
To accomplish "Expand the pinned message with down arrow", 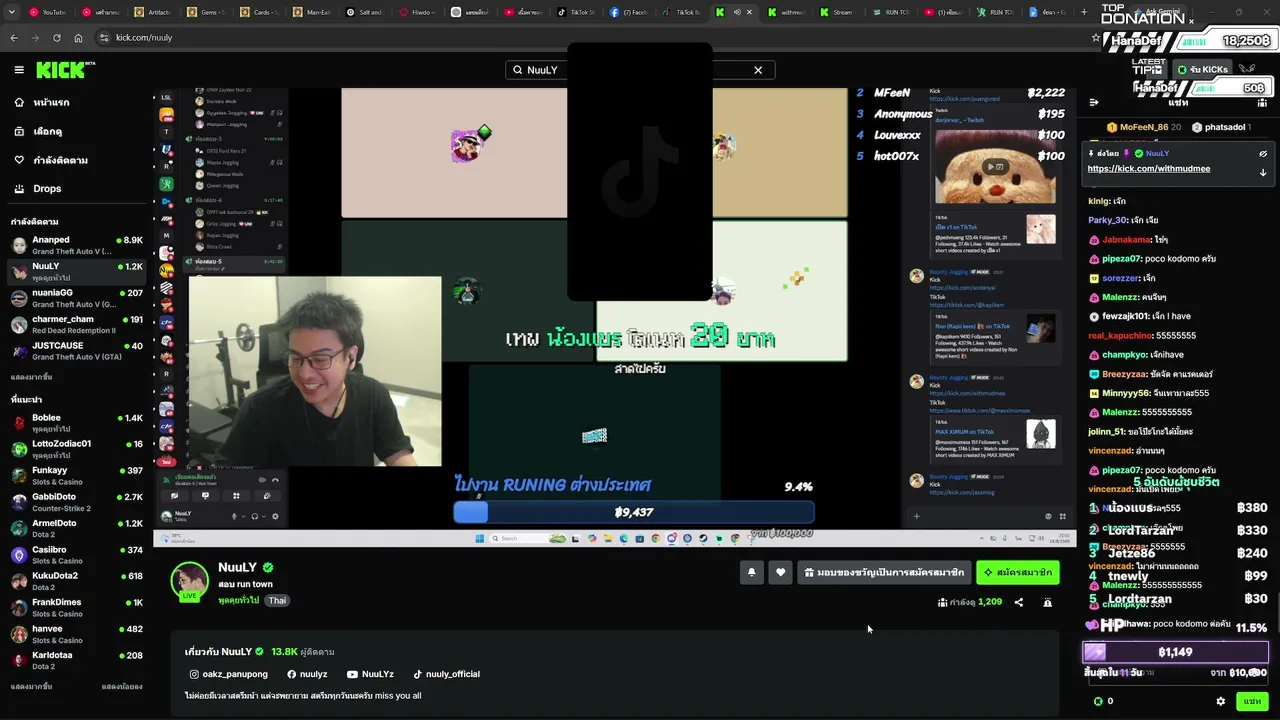I will 1263,172.
